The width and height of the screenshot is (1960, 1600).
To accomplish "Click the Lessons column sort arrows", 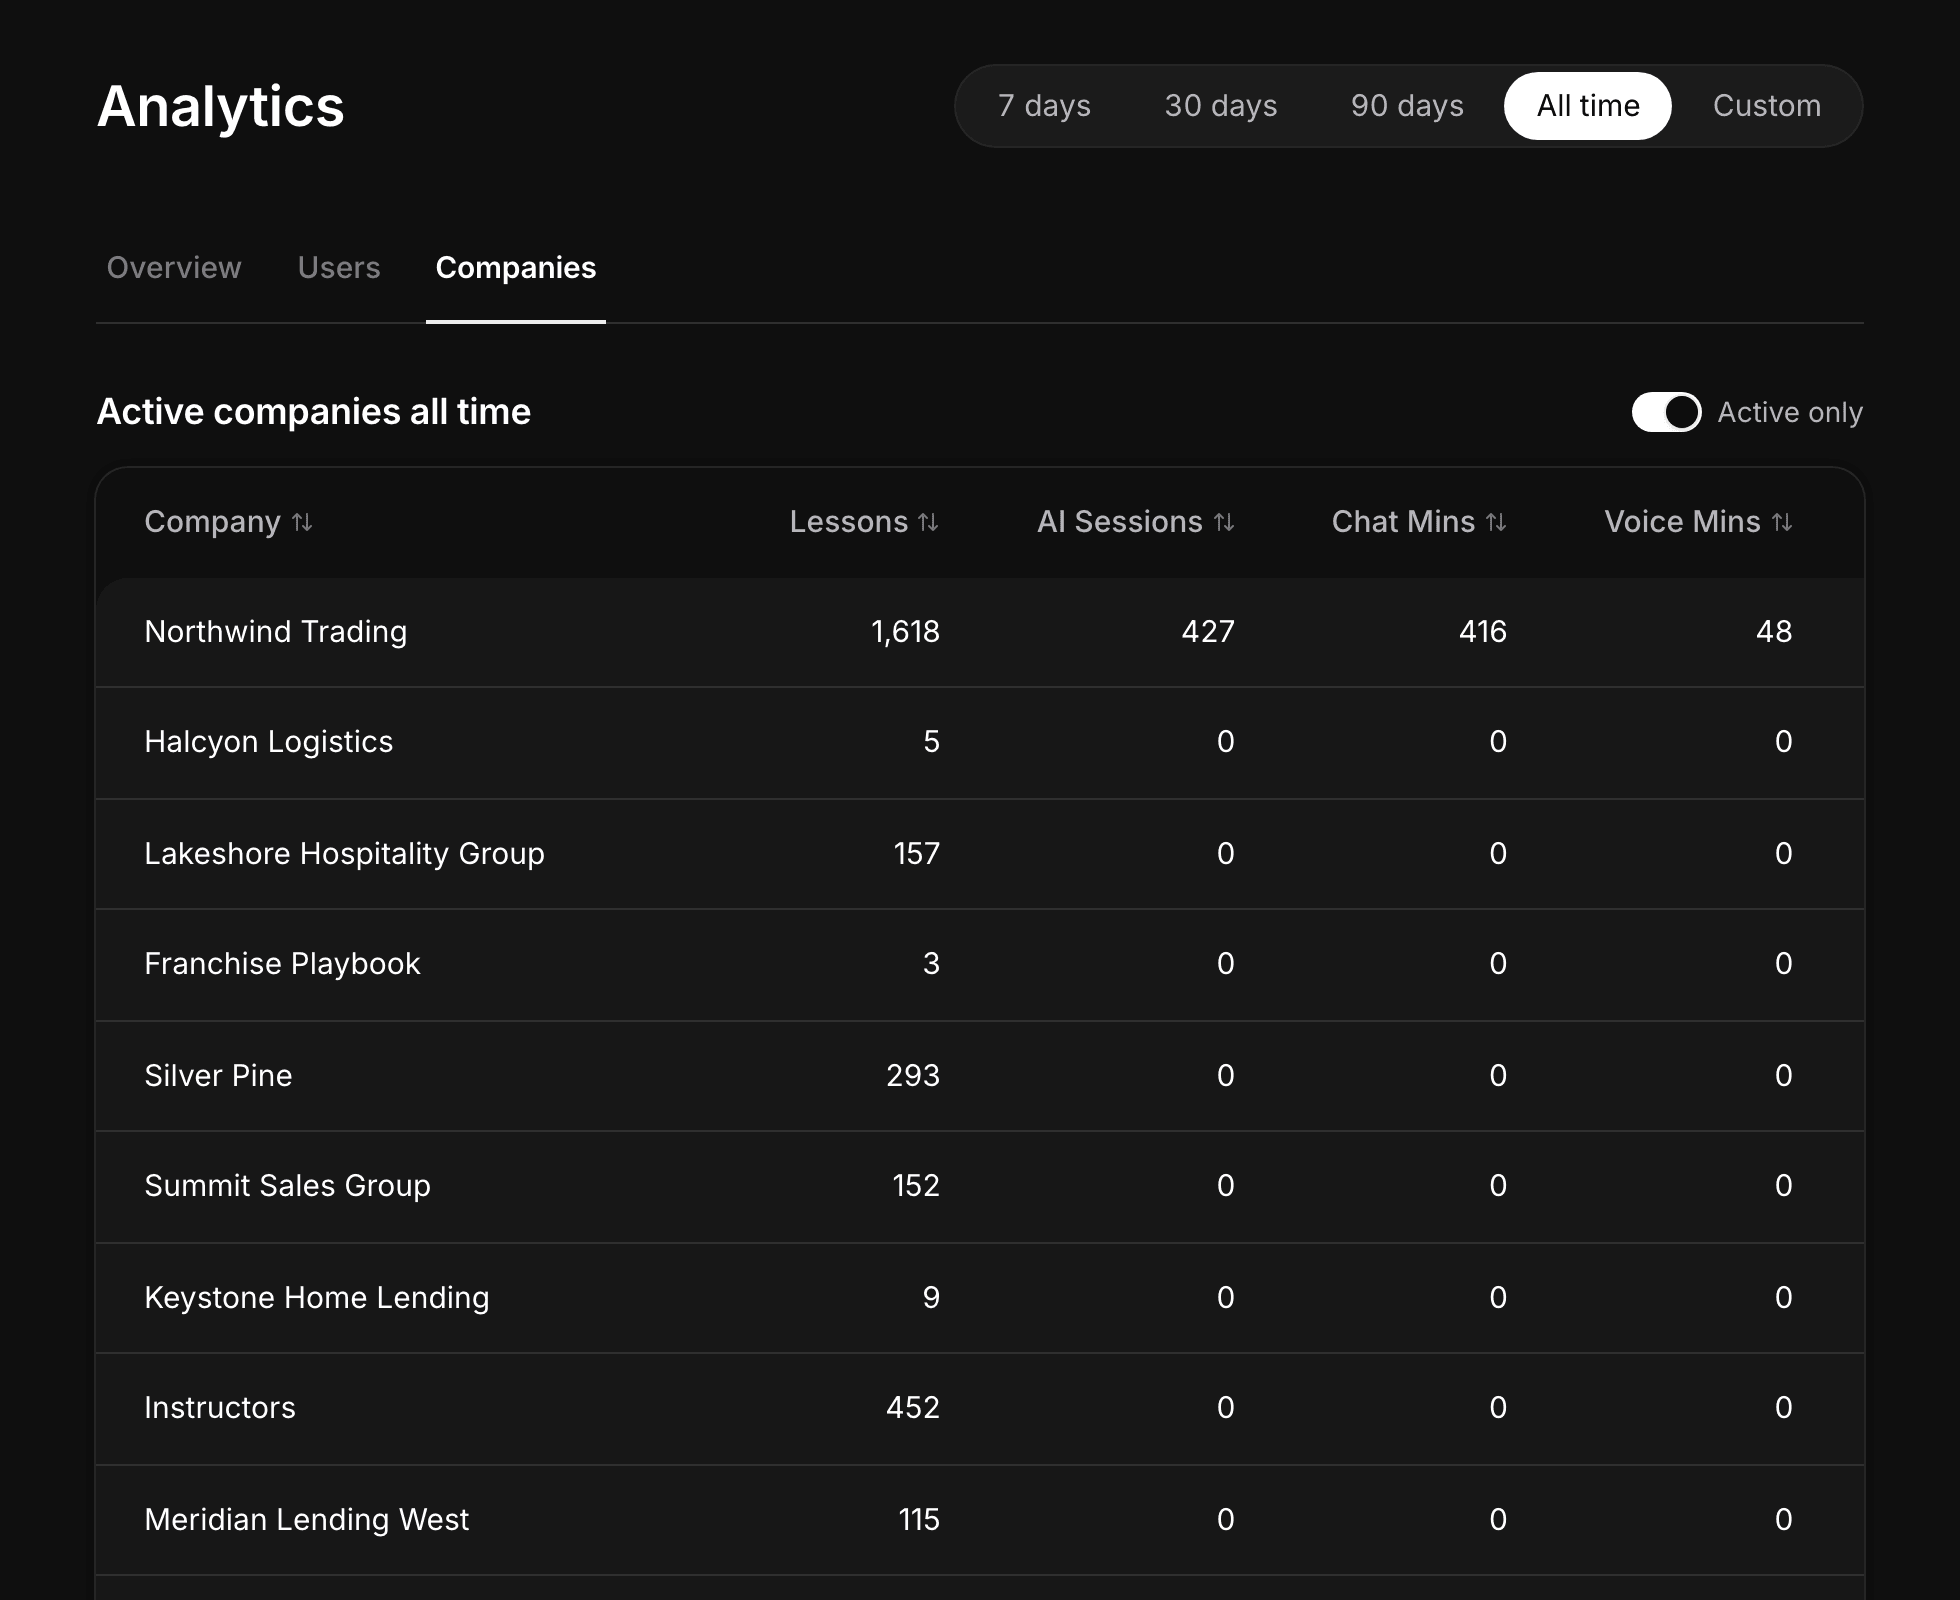I will (928, 522).
